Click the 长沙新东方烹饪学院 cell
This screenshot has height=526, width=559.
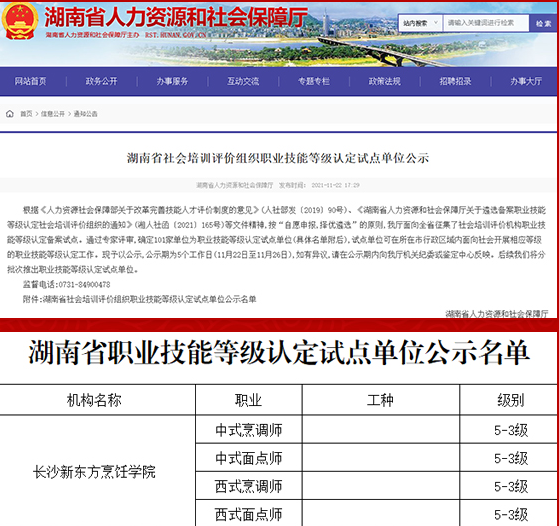94,472
